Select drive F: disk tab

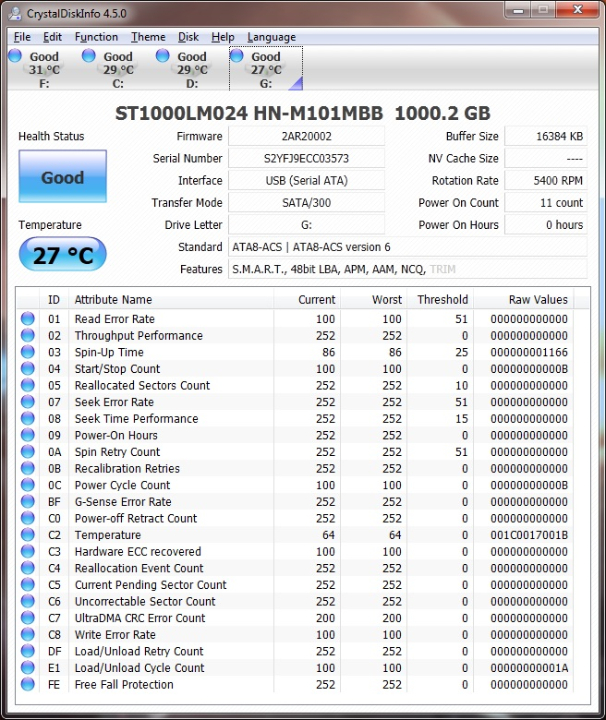pos(44,69)
